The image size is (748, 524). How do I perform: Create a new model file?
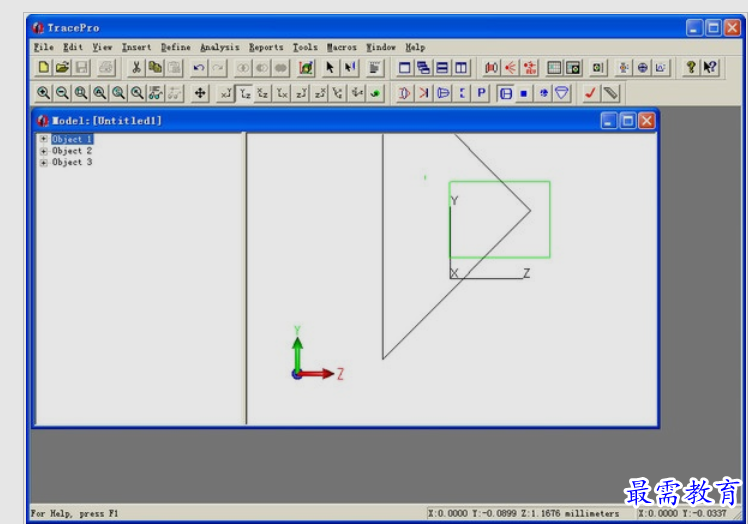coord(43,68)
